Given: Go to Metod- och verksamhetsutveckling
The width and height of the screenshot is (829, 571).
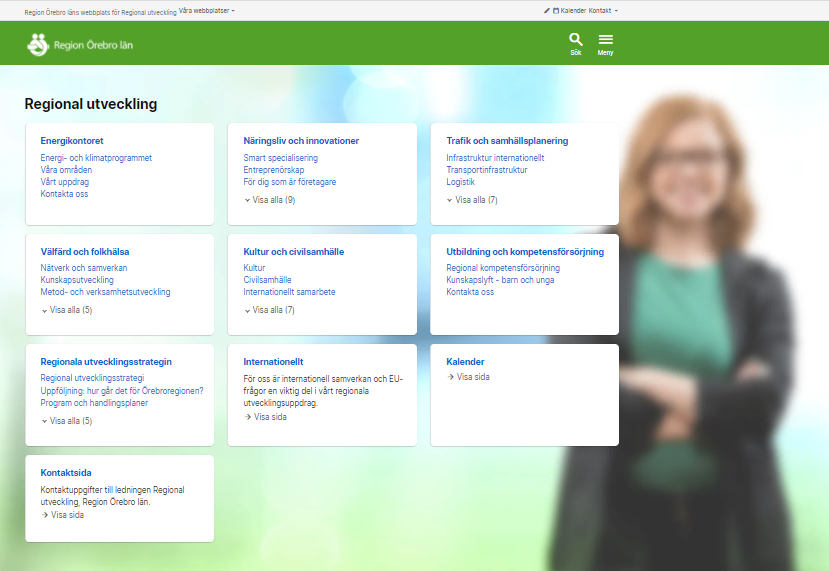Looking at the screenshot, I should coord(106,292).
